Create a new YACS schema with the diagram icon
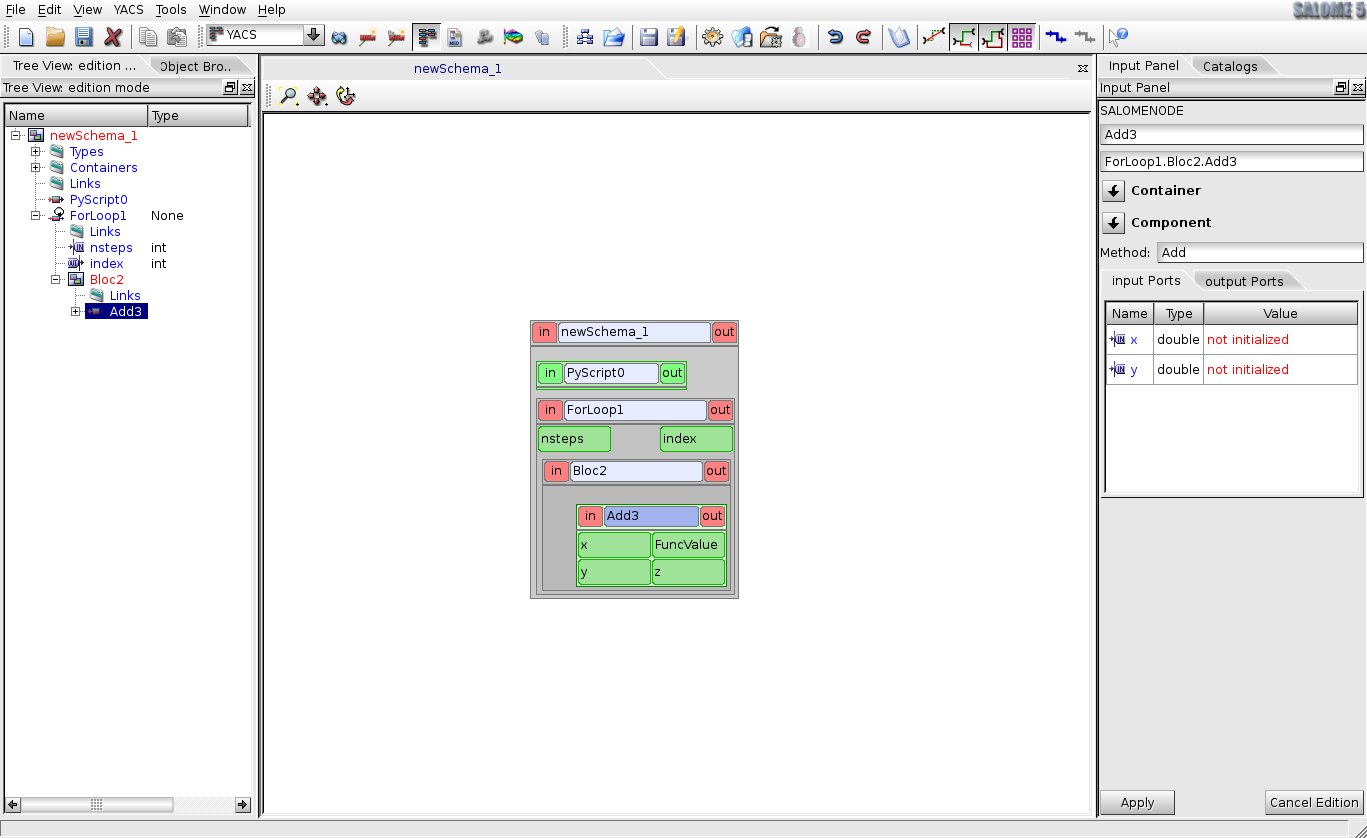Screen dimensions: 1367x838 [585, 37]
